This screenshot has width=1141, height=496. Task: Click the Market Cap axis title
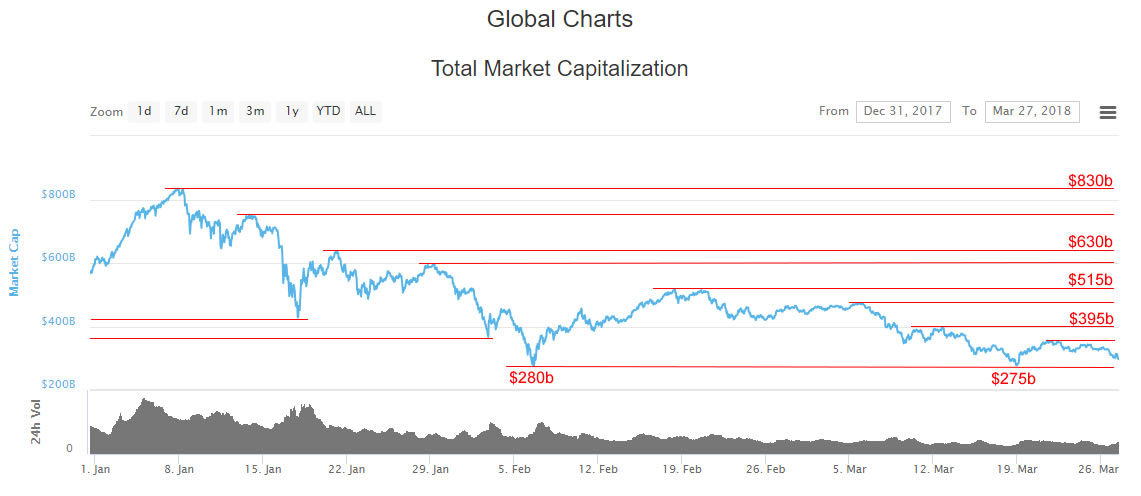pyautogui.click(x=14, y=263)
